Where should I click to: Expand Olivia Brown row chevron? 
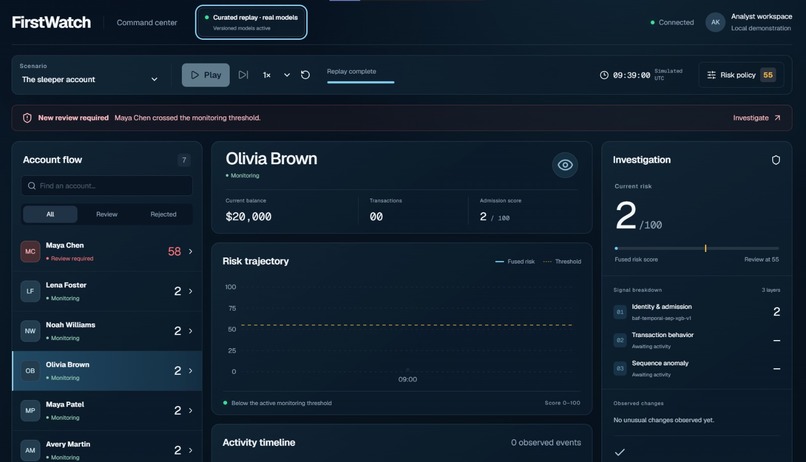(x=191, y=371)
